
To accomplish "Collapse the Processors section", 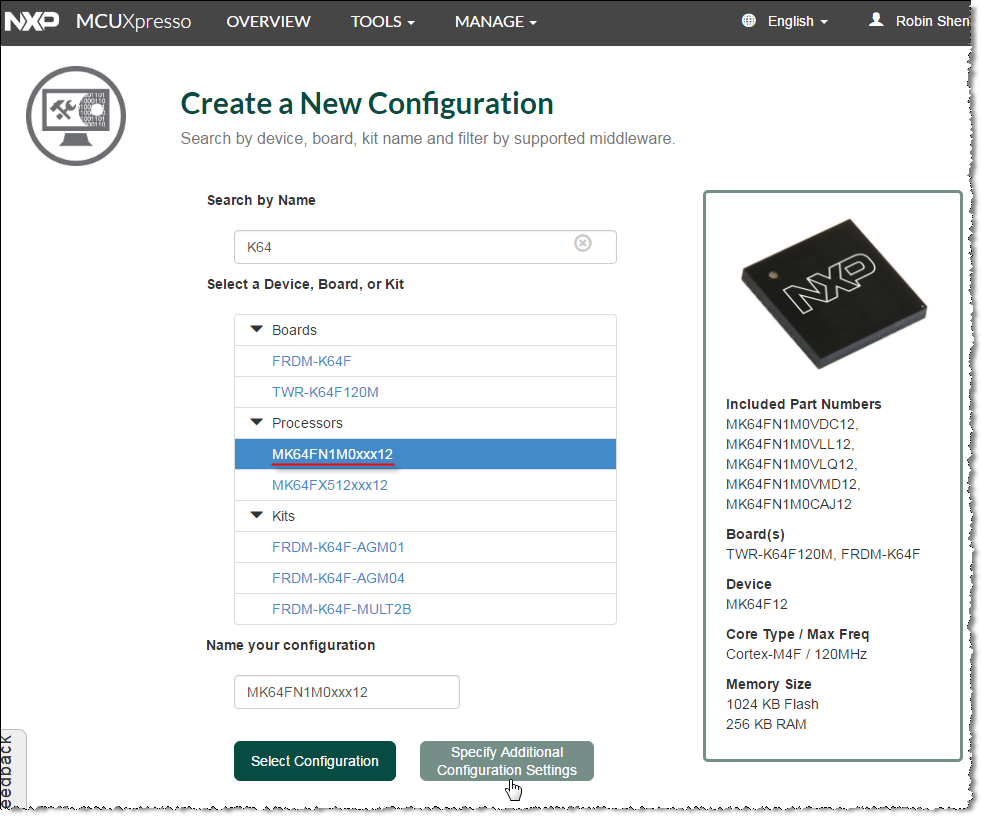I will tap(257, 422).
